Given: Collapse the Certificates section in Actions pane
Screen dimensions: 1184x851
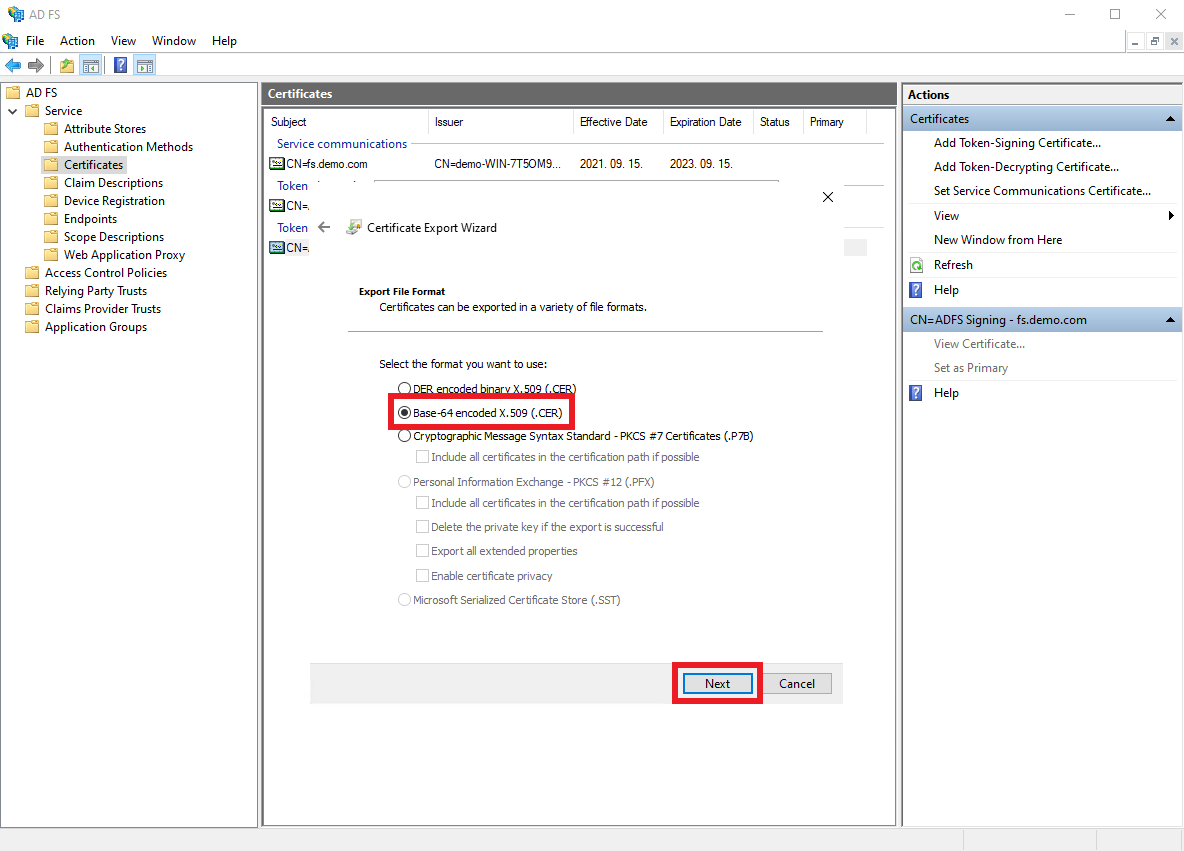Looking at the screenshot, I should [x=1169, y=118].
